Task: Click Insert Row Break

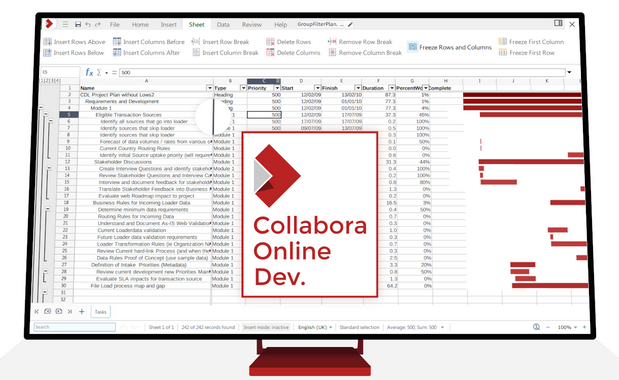Action: [221, 42]
